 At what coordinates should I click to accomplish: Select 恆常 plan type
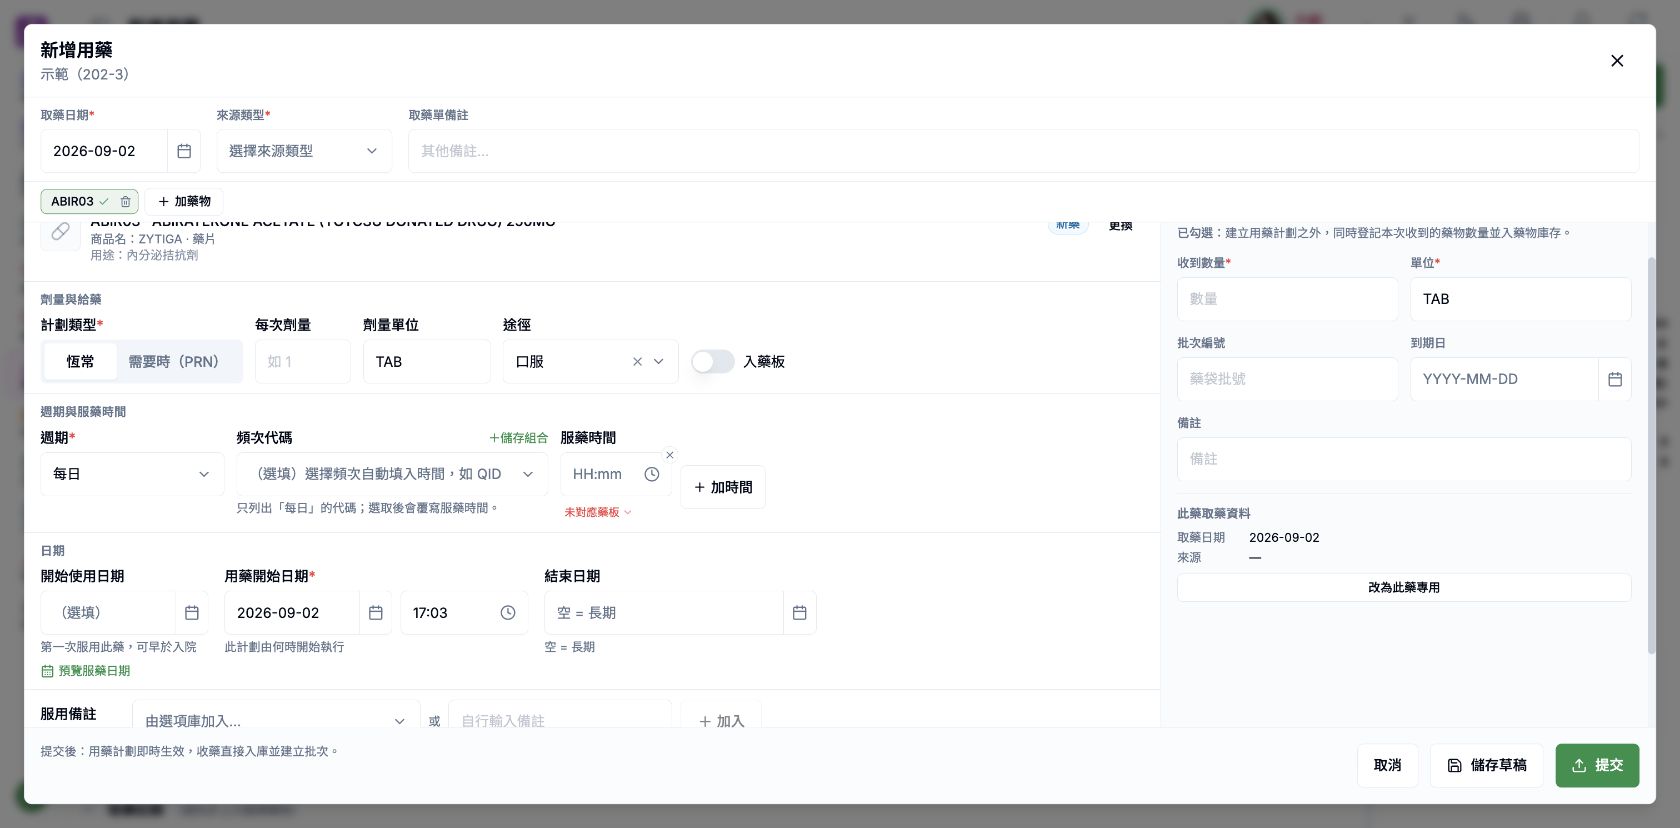[80, 362]
